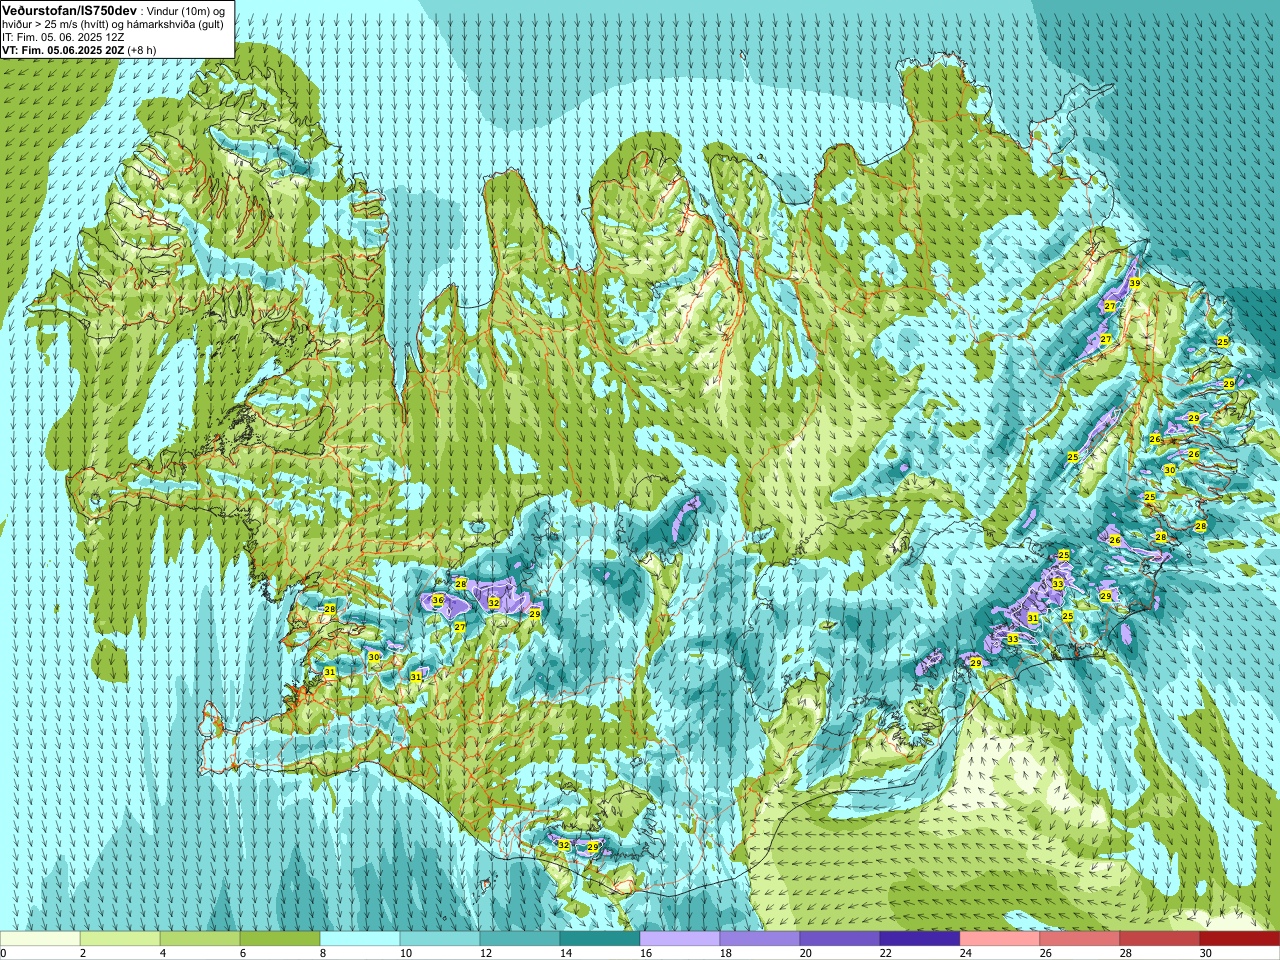Click the 24–26 m/s light pink legend swatch
1280x960 pixels.
pyautogui.click(x=1000, y=939)
